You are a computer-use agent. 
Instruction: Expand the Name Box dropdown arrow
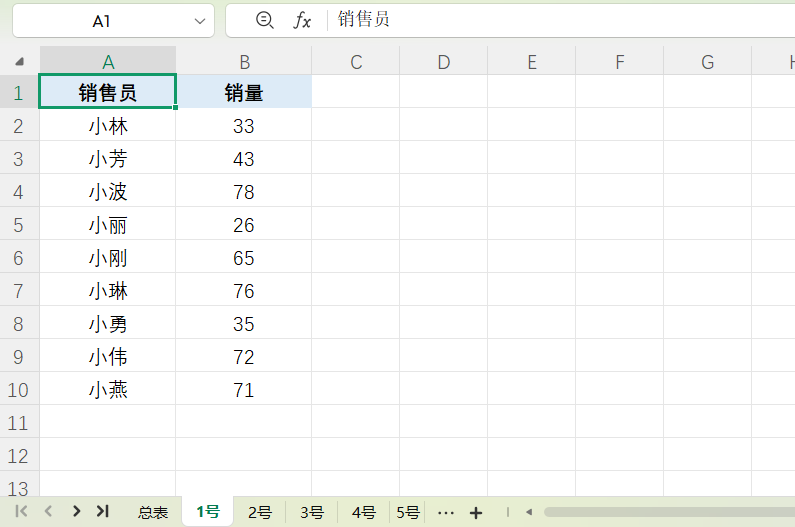[198, 21]
